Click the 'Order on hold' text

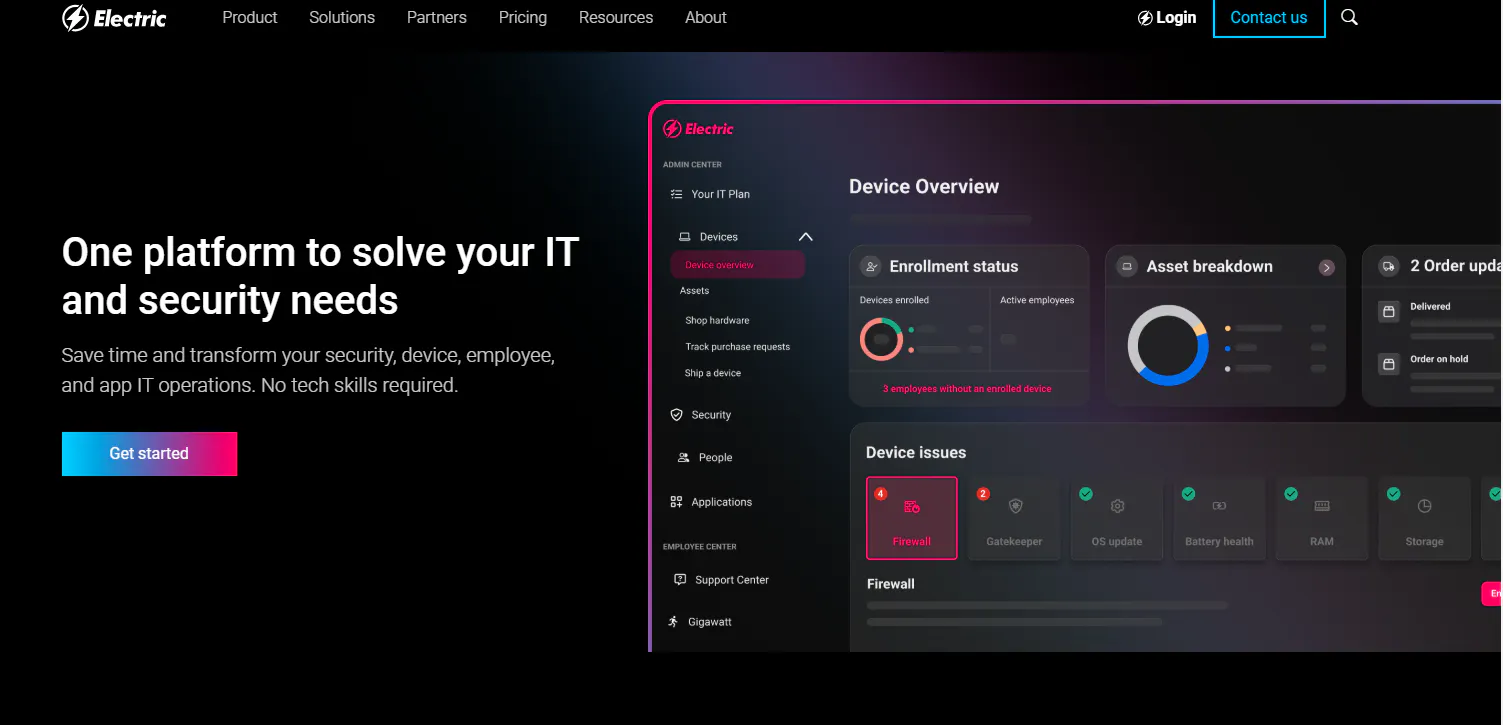1439,359
